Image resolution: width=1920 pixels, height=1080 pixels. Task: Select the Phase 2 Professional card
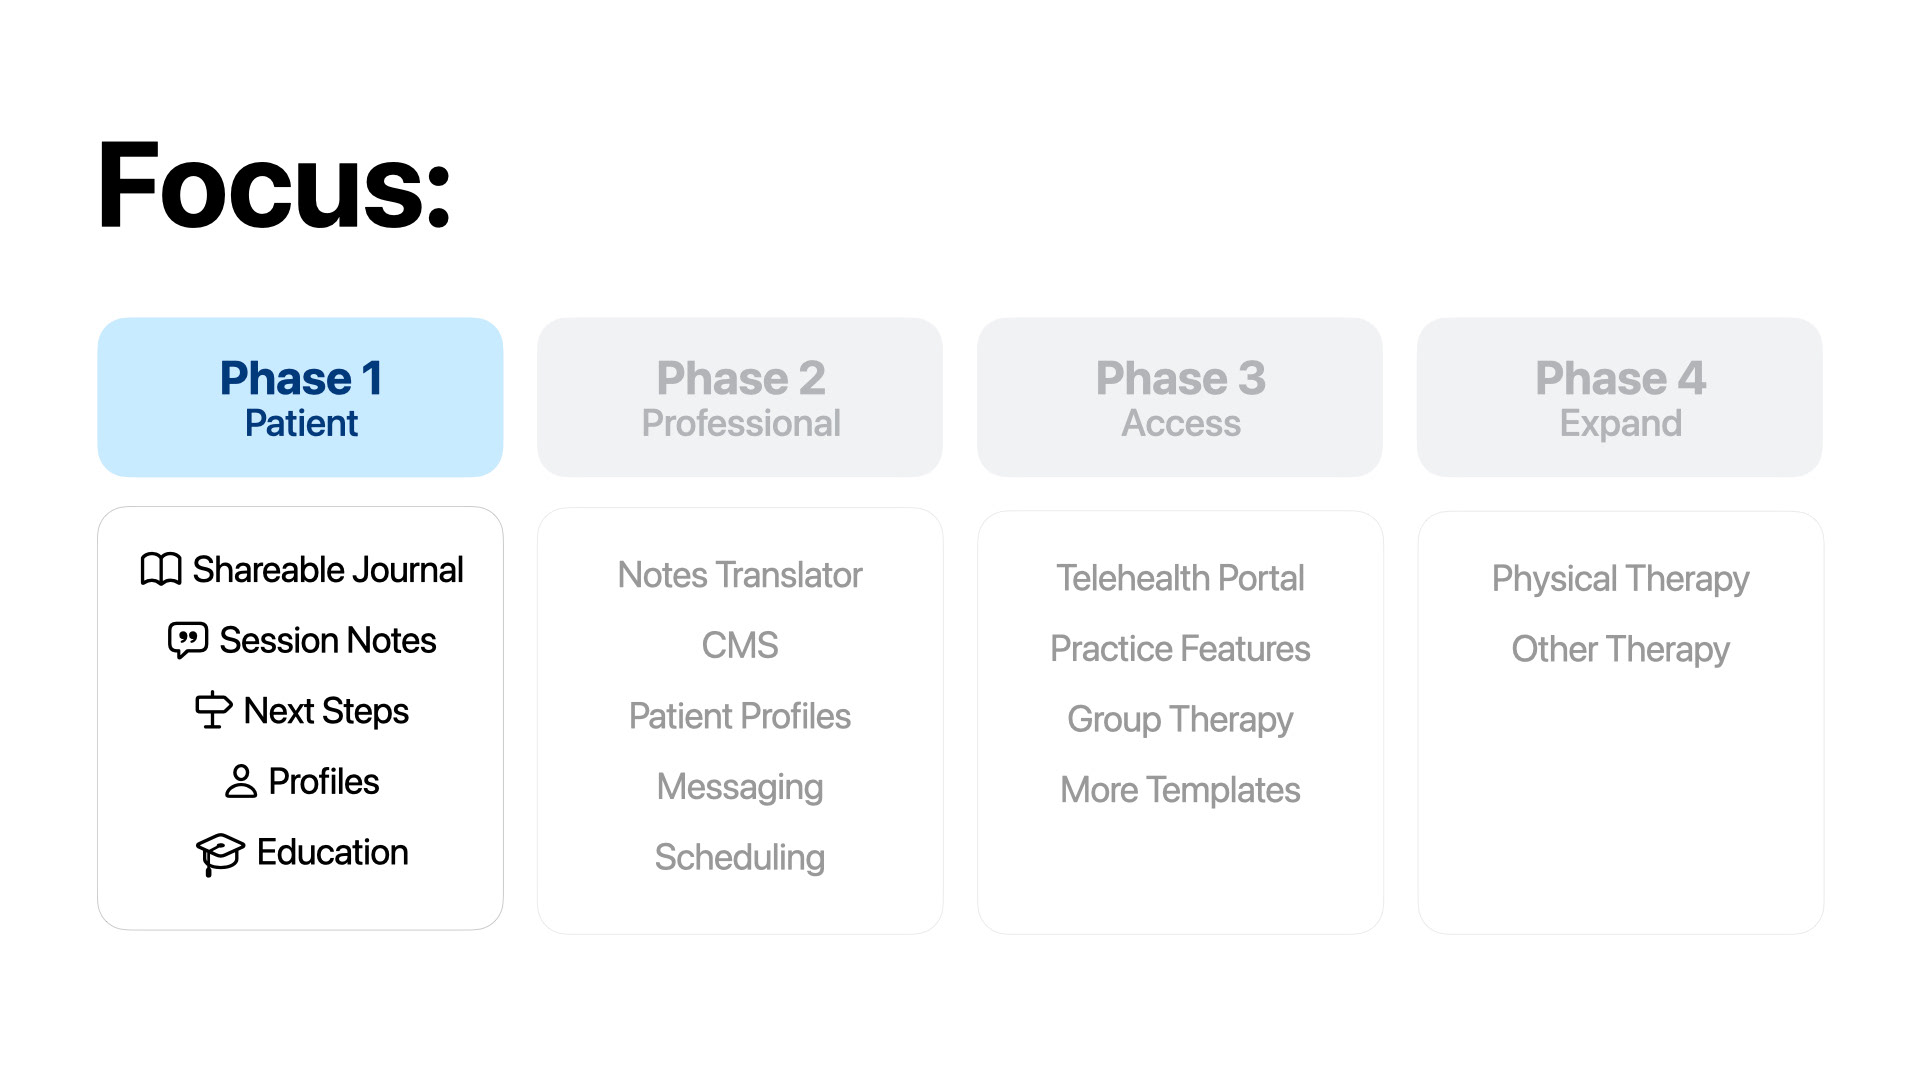740,397
